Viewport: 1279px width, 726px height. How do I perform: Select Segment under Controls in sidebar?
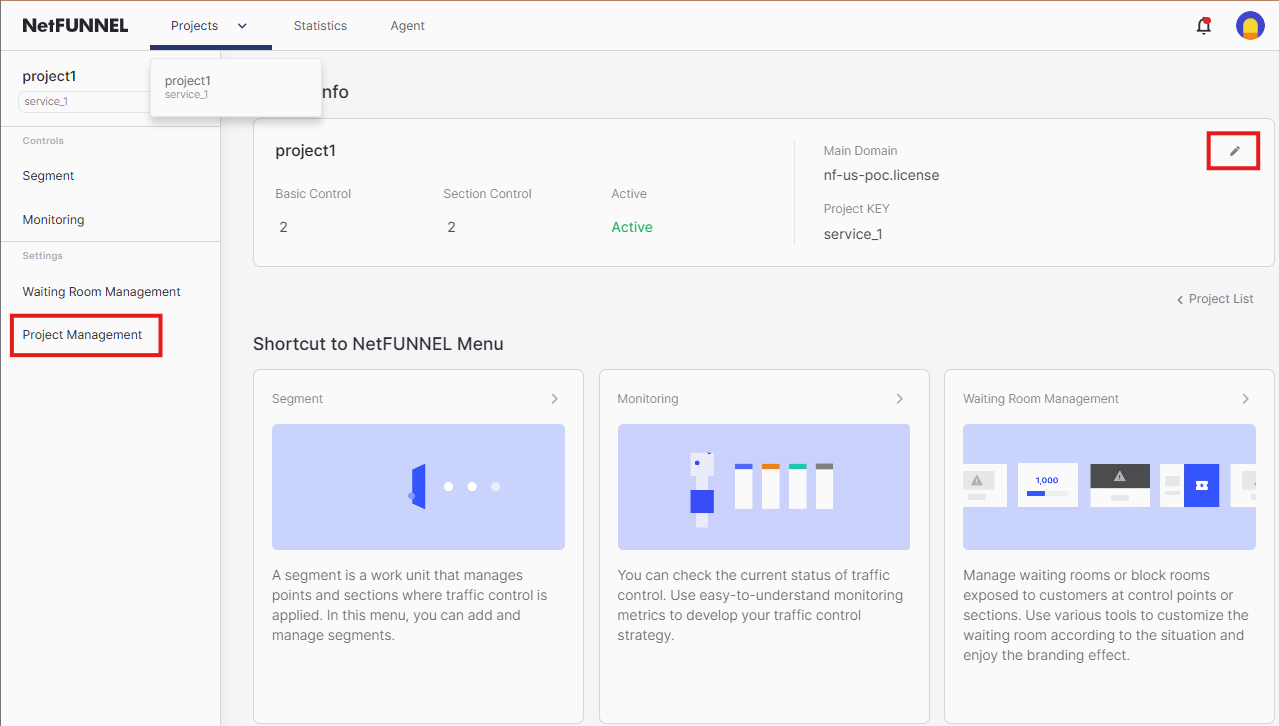tap(47, 175)
